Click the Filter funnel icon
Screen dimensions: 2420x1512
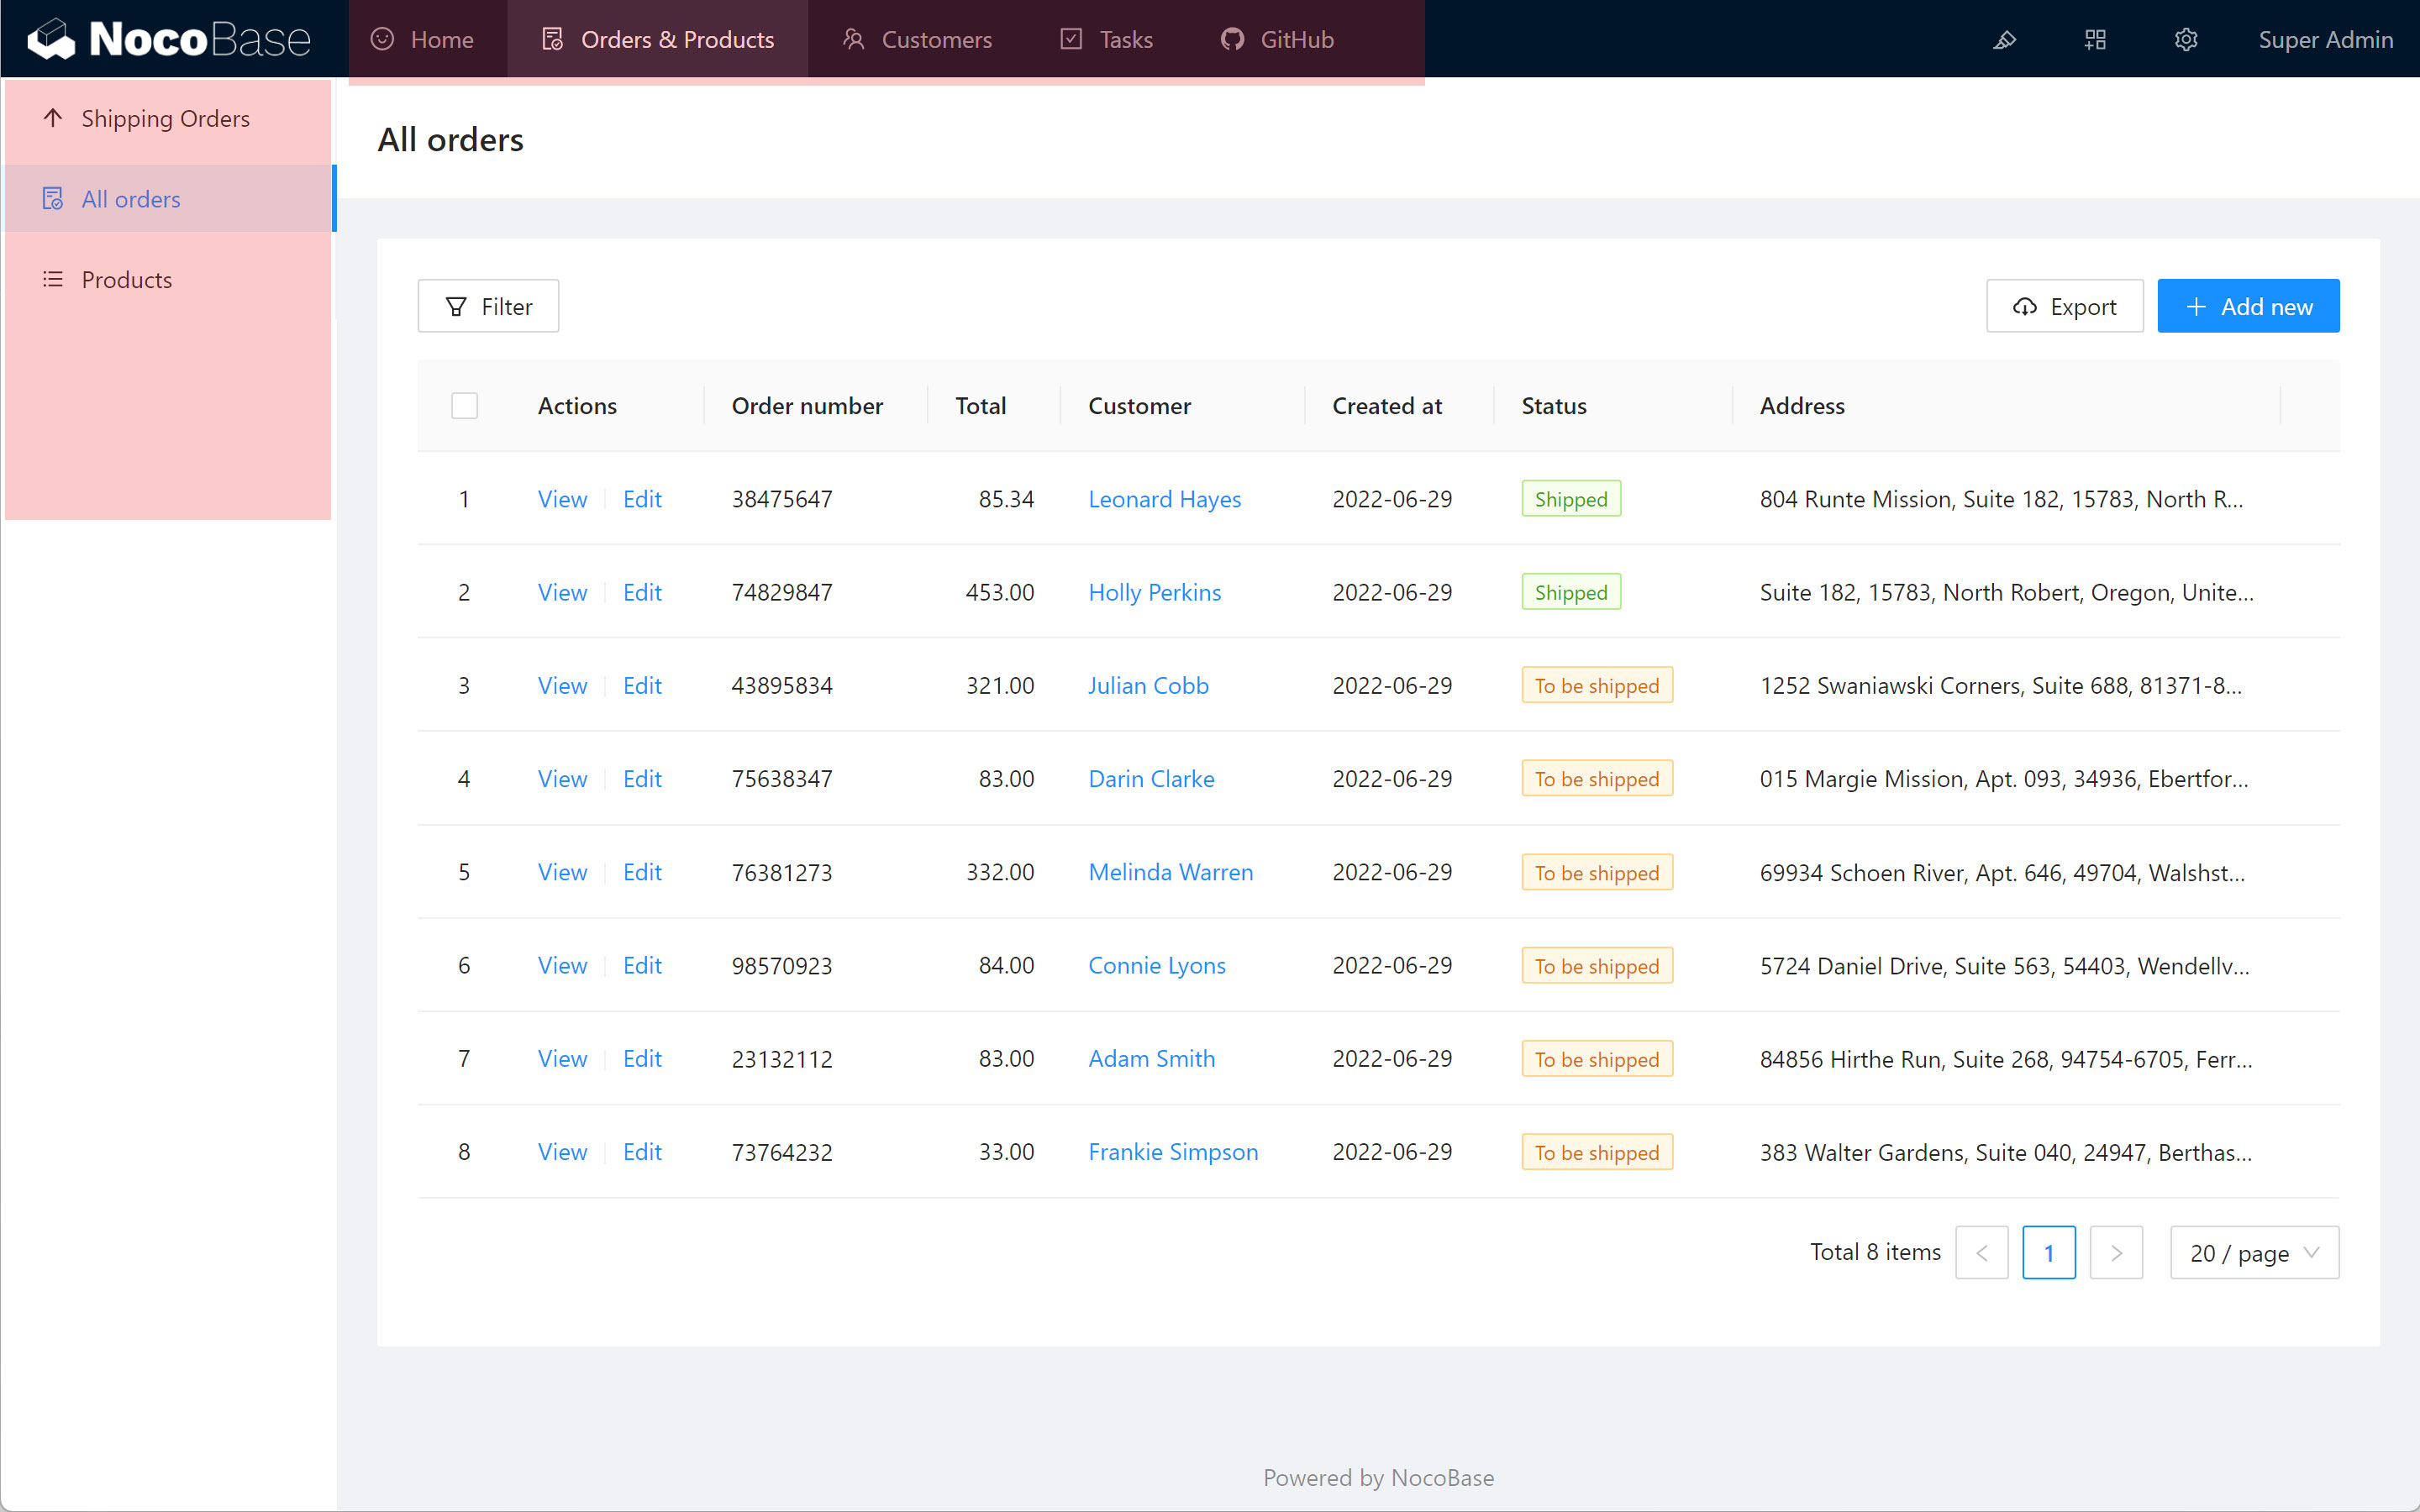[x=456, y=307]
